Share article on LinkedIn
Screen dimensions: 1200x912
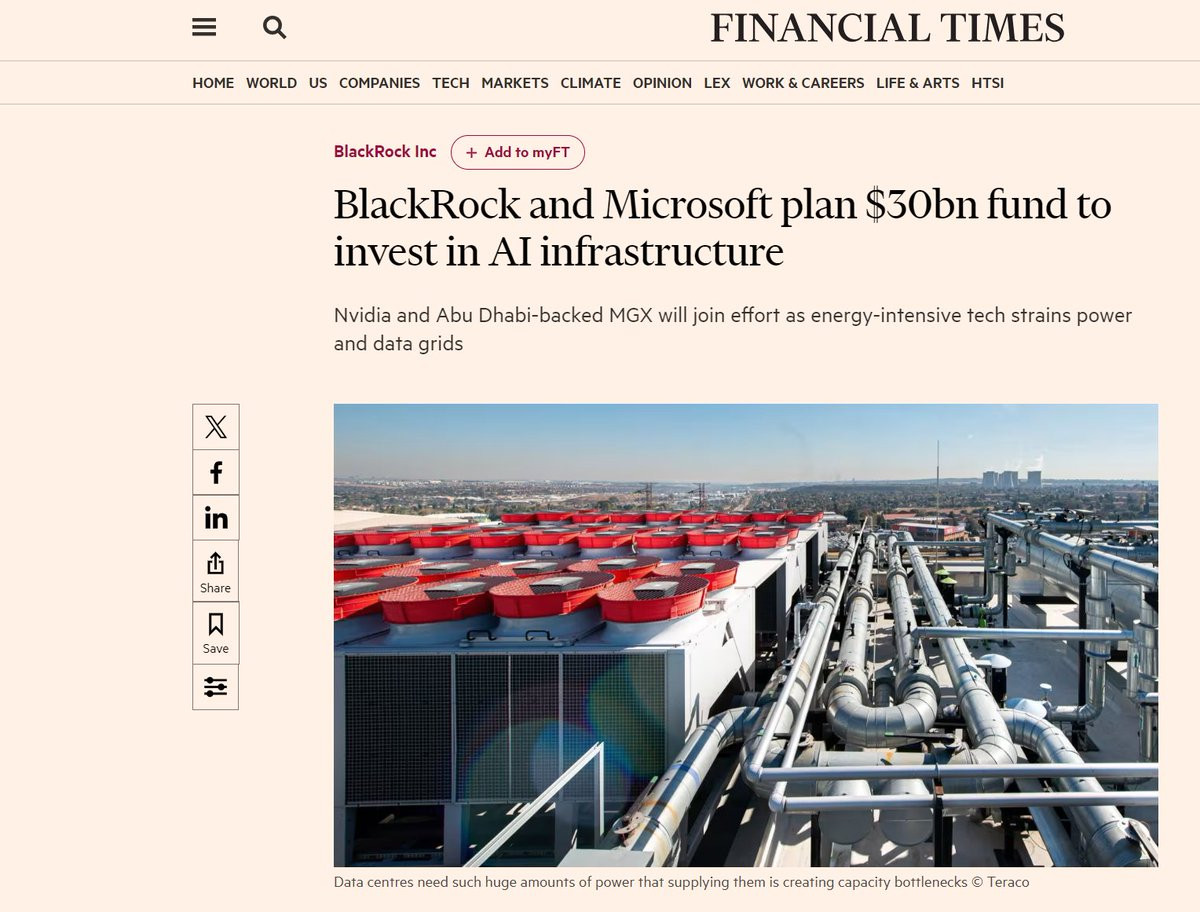tap(216, 518)
